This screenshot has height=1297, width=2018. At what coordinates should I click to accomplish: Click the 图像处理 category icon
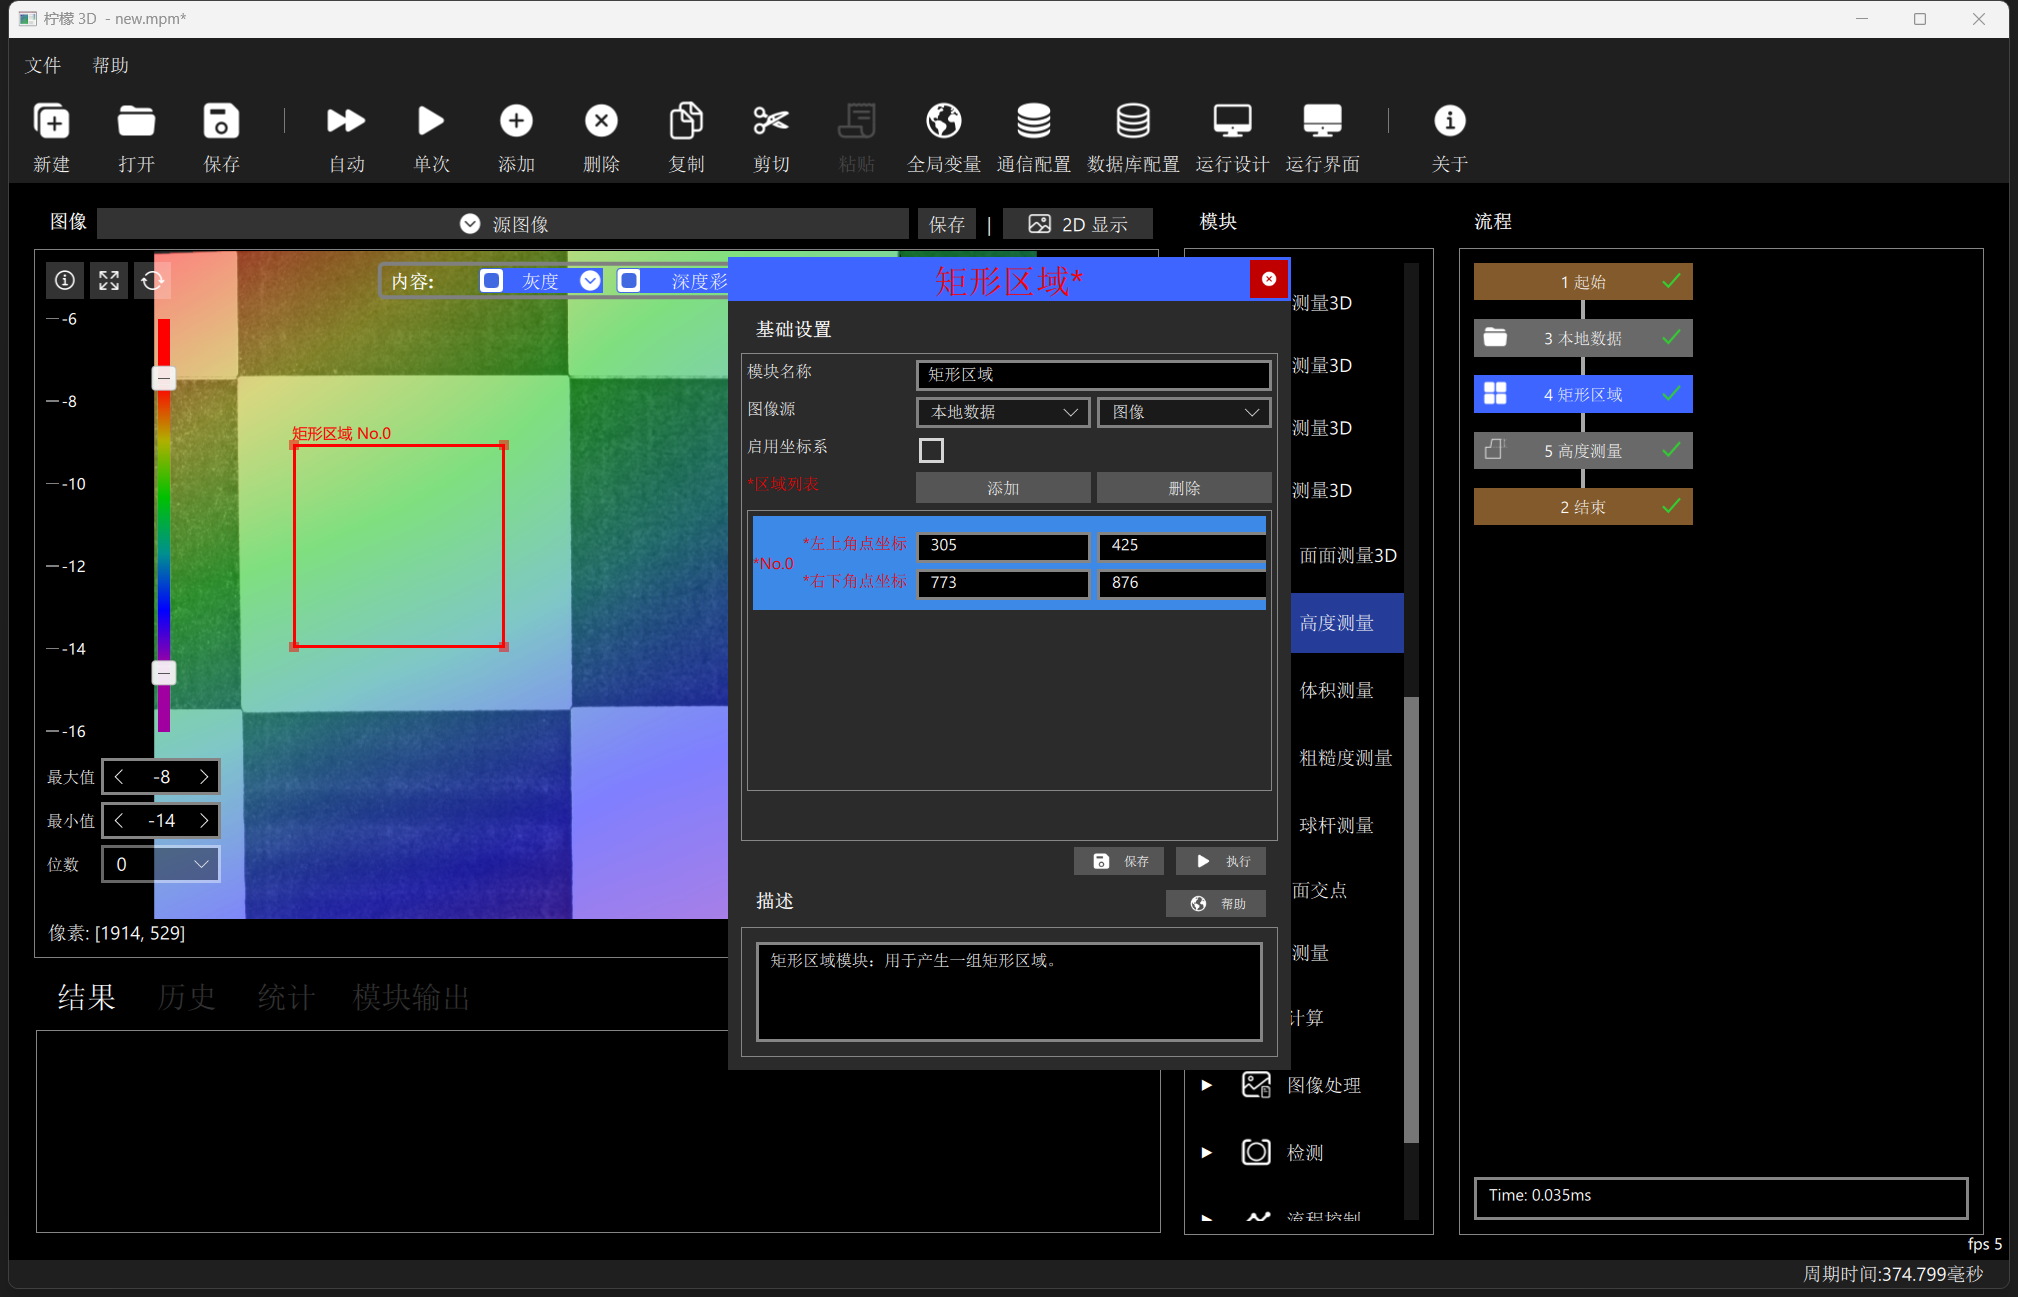pos(1256,1085)
